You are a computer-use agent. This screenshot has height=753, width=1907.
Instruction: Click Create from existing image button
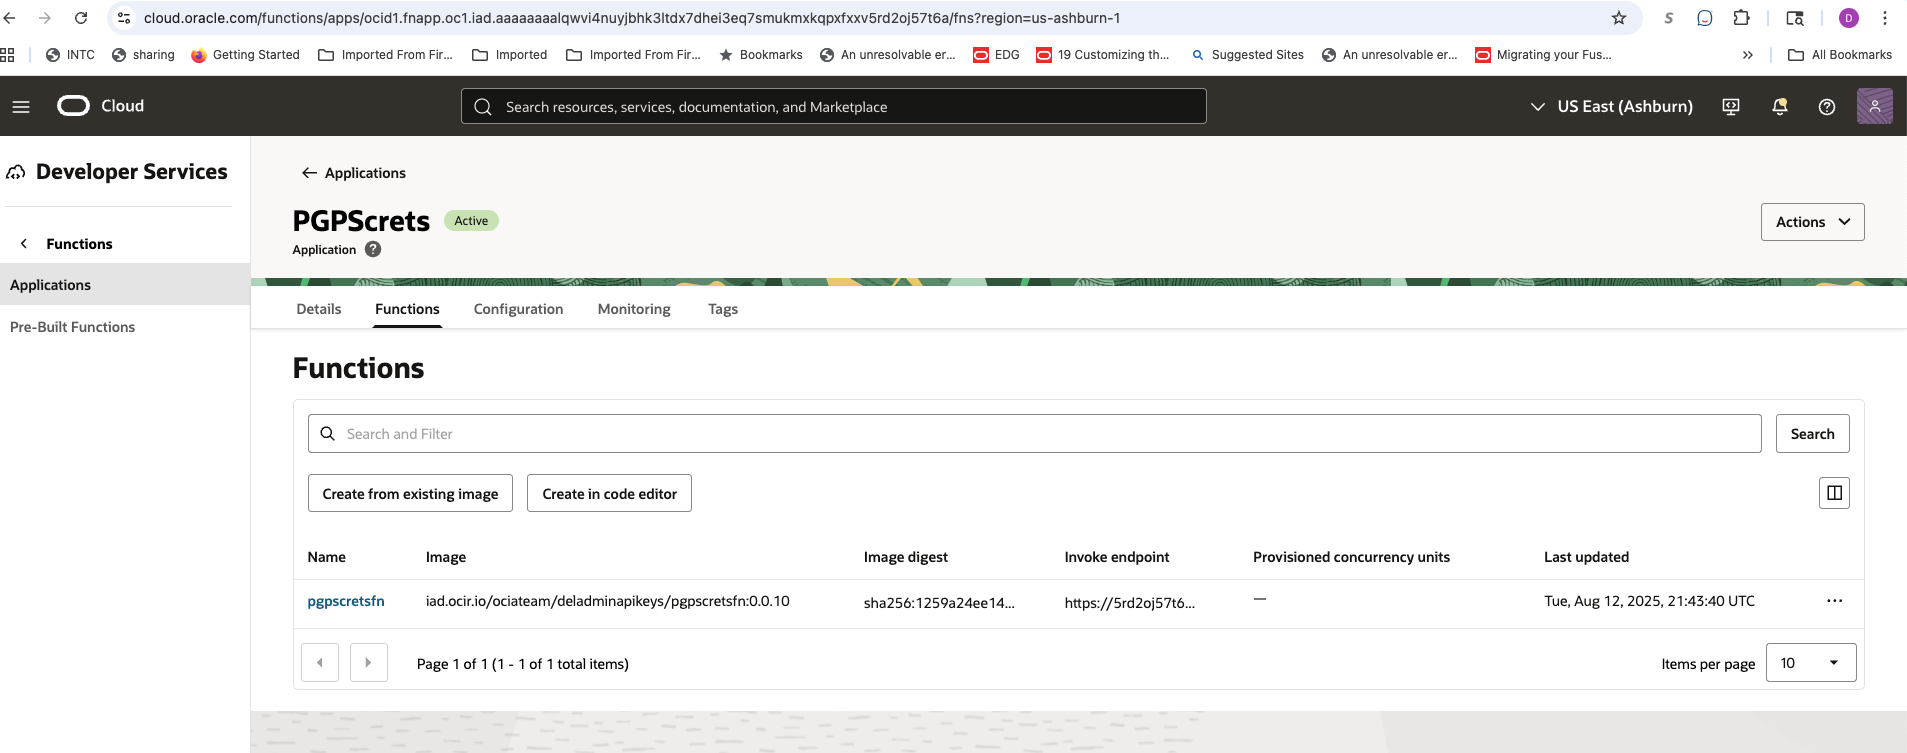tap(410, 494)
